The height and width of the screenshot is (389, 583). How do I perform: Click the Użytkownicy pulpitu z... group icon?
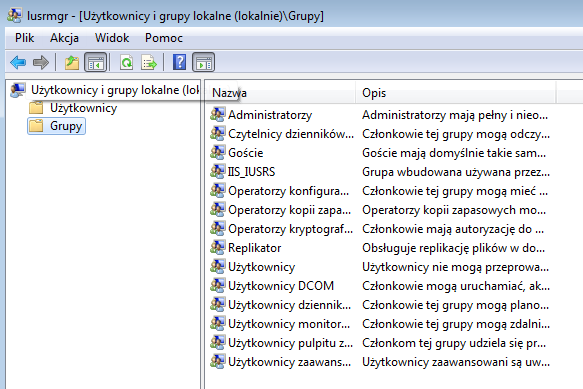tap(218, 342)
